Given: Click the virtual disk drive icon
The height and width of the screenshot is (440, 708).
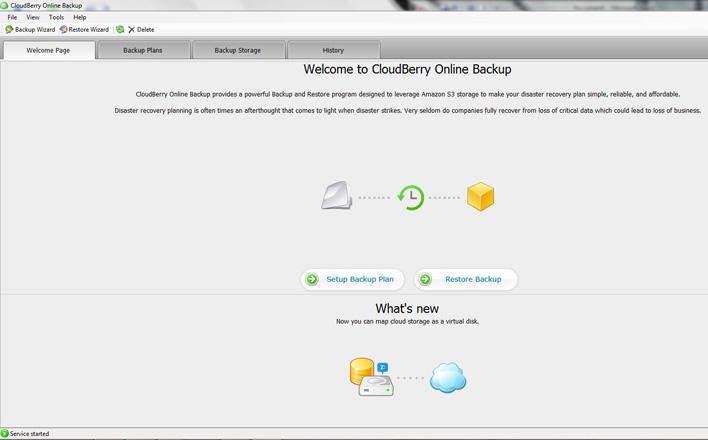Looking at the screenshot, I should point(371,378).
